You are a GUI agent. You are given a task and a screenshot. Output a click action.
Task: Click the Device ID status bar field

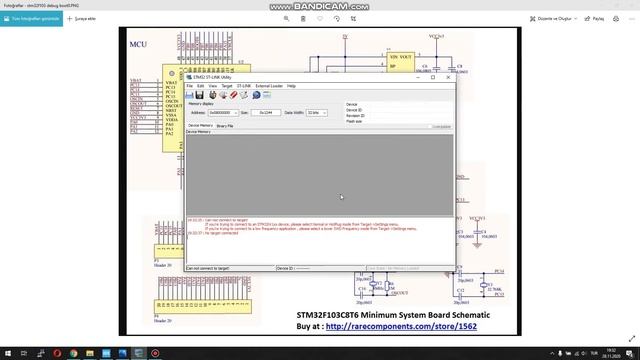(320, 269)
